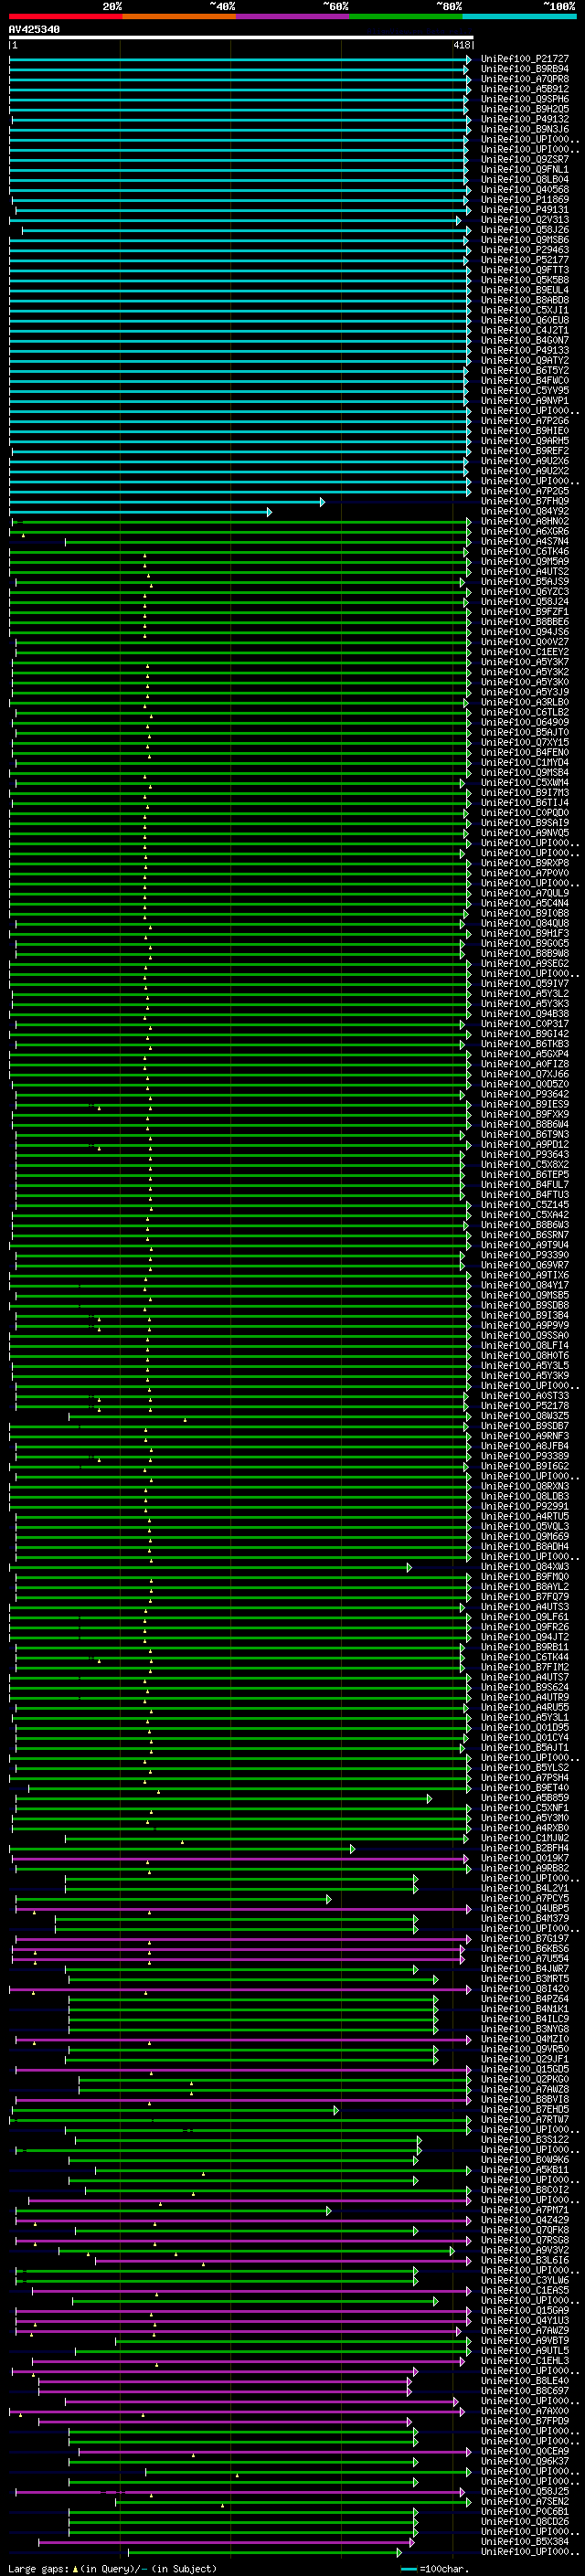Select the UniRef100_Q4UBP5 label
The image size is (585, 2576).
[524, 1909]
